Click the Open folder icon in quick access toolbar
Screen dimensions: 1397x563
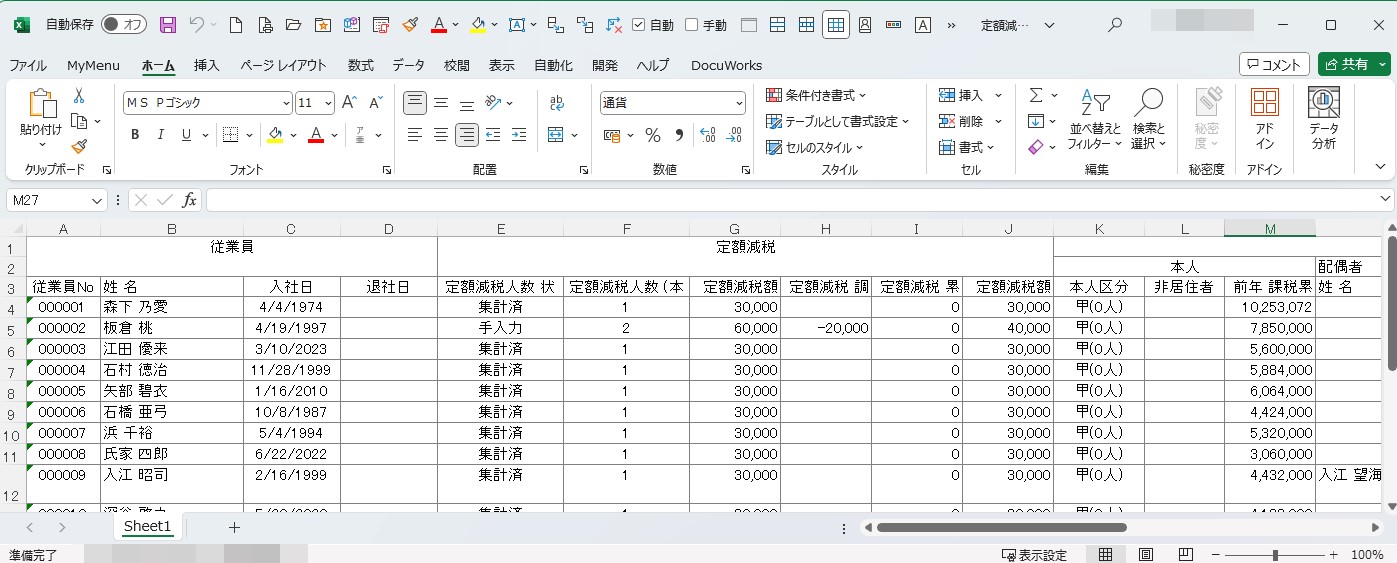point(293,25)
